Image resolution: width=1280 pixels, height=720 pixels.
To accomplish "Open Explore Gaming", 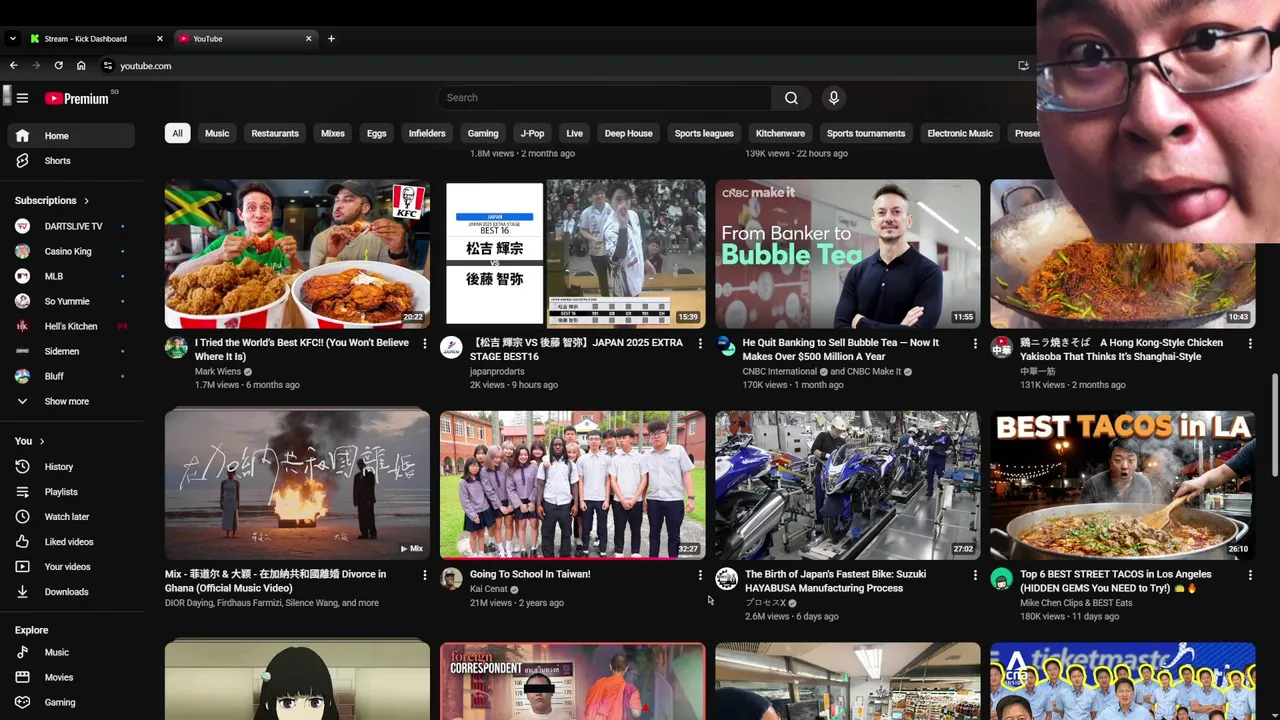I will 70,702.
